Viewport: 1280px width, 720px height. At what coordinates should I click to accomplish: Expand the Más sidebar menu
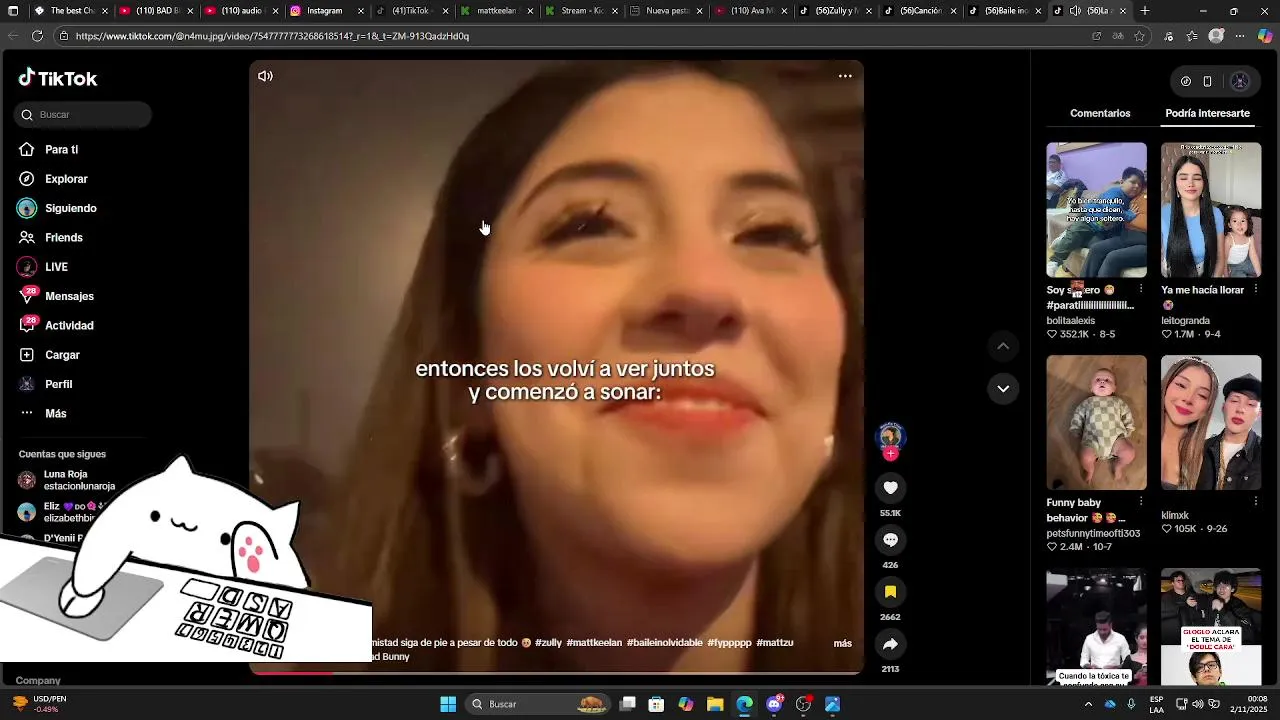[55, 414]
